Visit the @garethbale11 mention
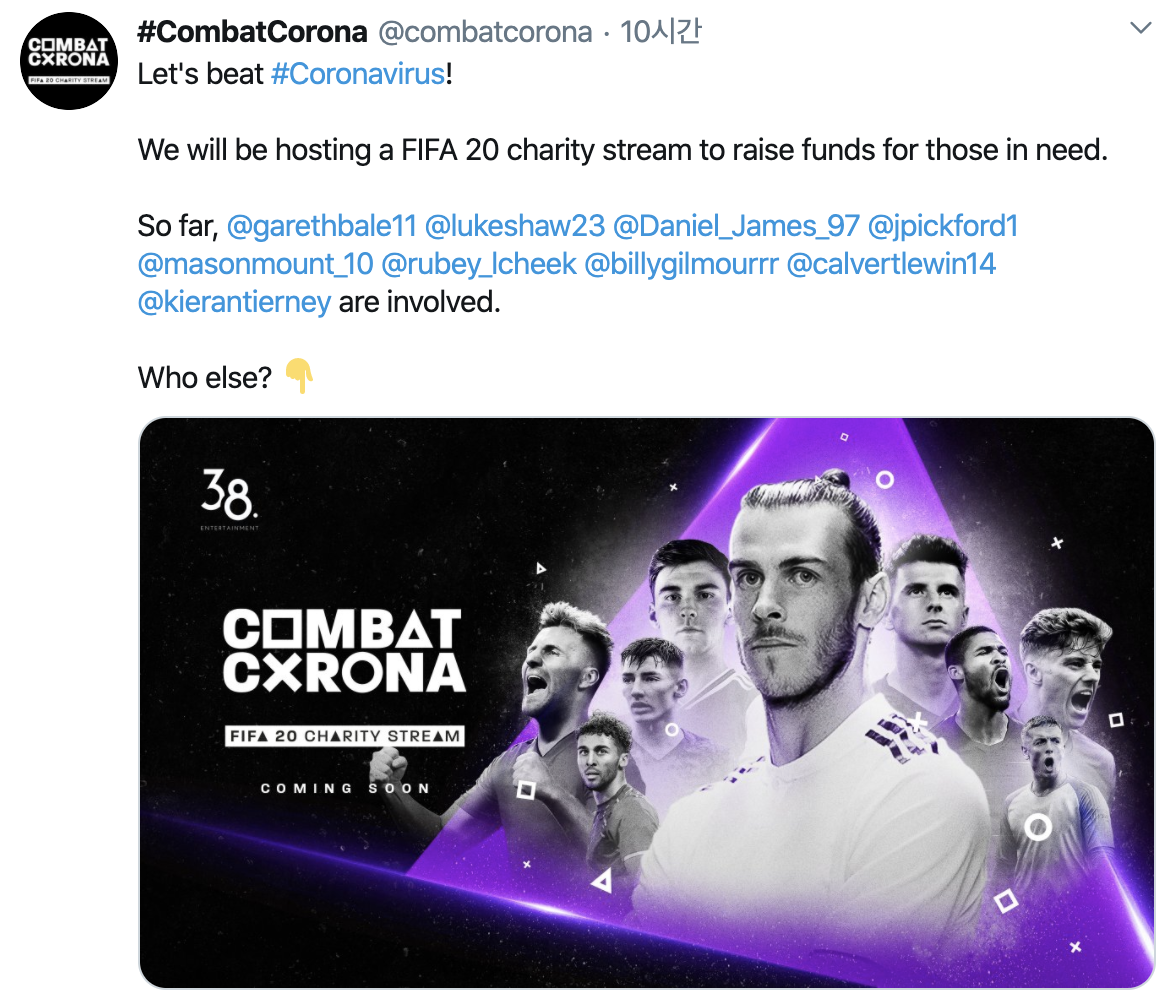The width and height of the screenshot is (1176, 1006). coord(322,226)
